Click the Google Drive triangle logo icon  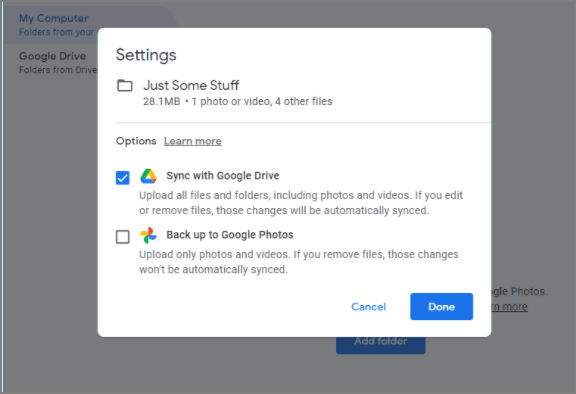[148, 176]
